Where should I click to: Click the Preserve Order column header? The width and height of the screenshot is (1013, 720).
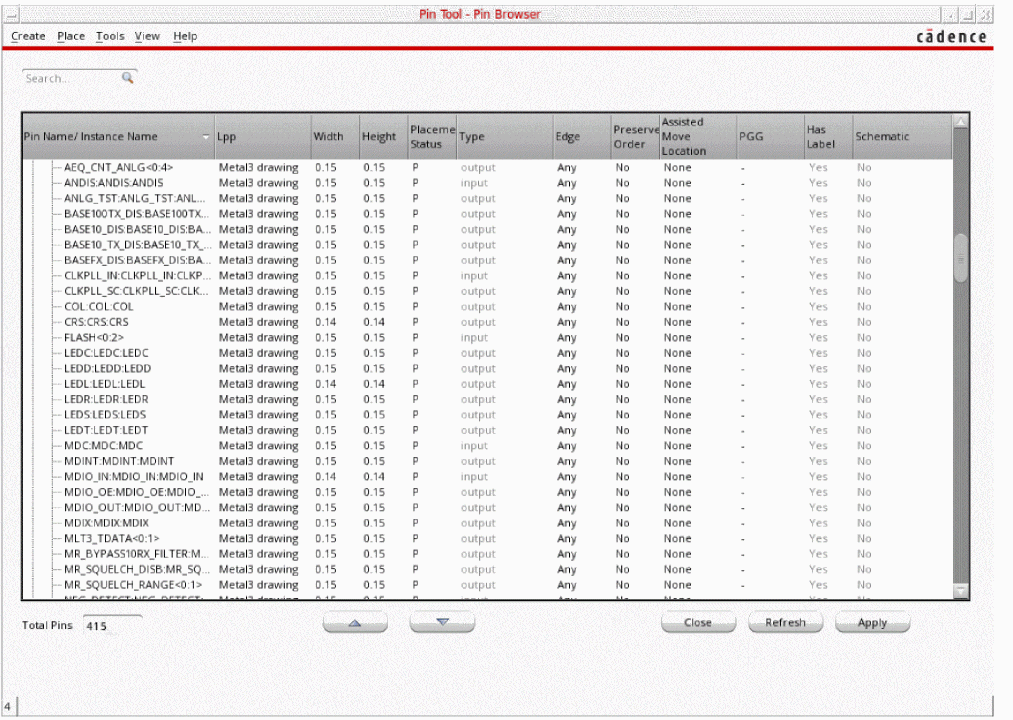pos(635,136)
